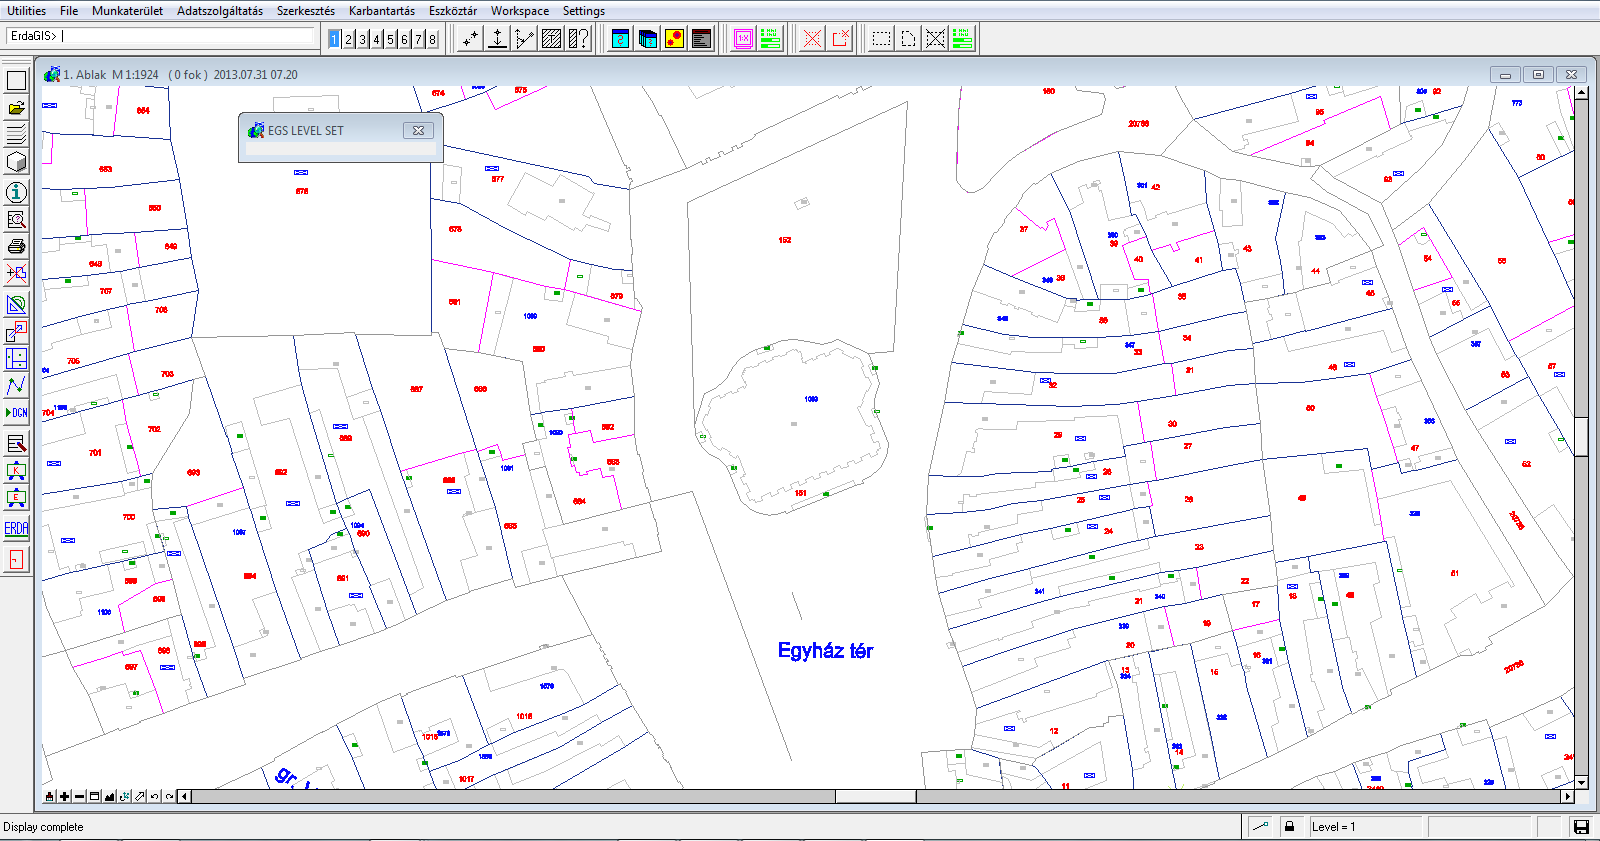Click the 3D cube icon in the sidebar

pyautogui.click(x=16, y=162)
